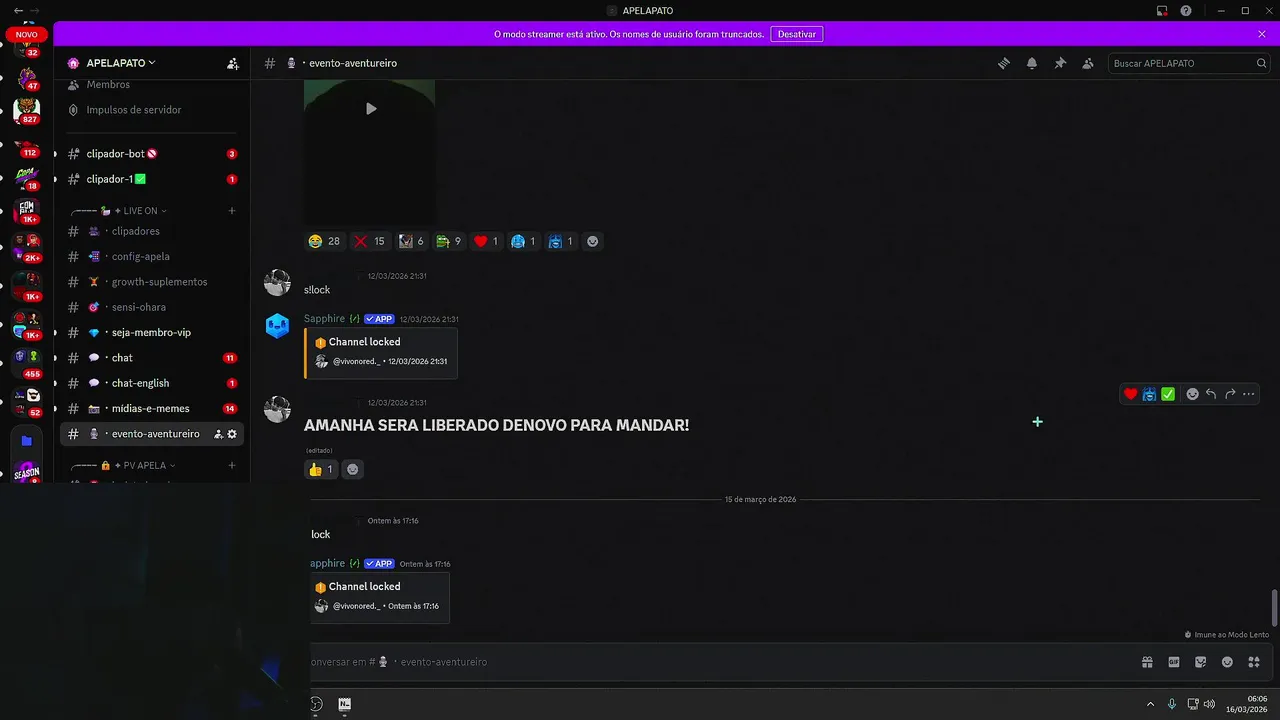
Task: Open the server with 827 badge
Action: click(x=27, y=110)
